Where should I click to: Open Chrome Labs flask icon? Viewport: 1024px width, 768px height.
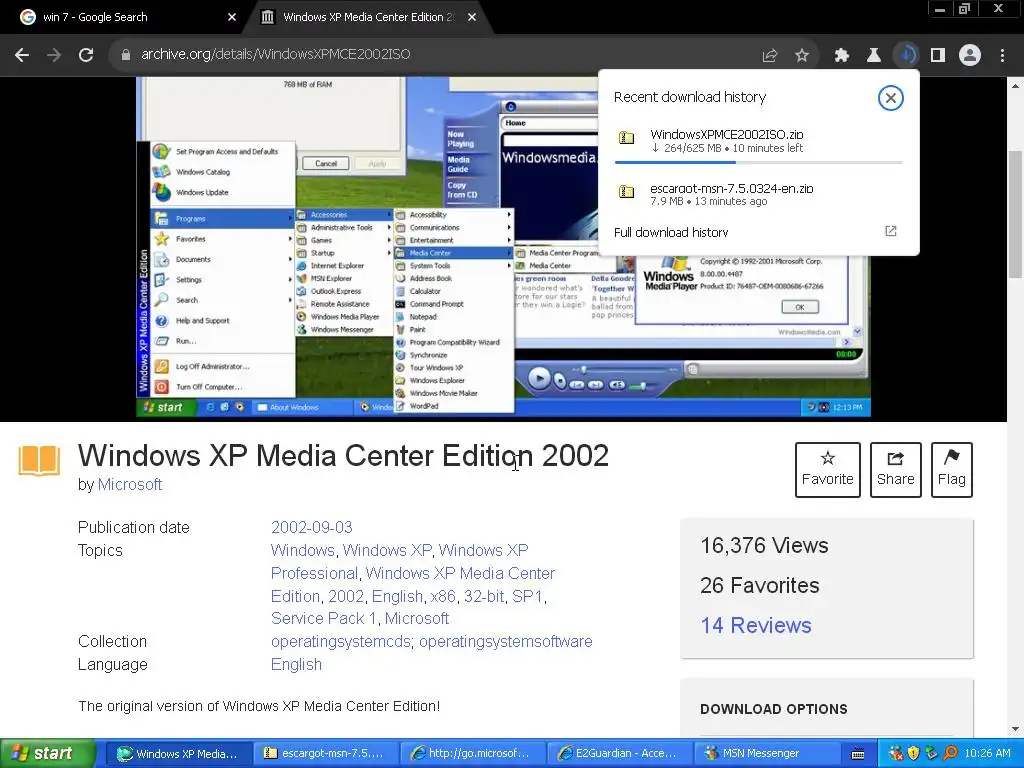(x=873, y=56)
